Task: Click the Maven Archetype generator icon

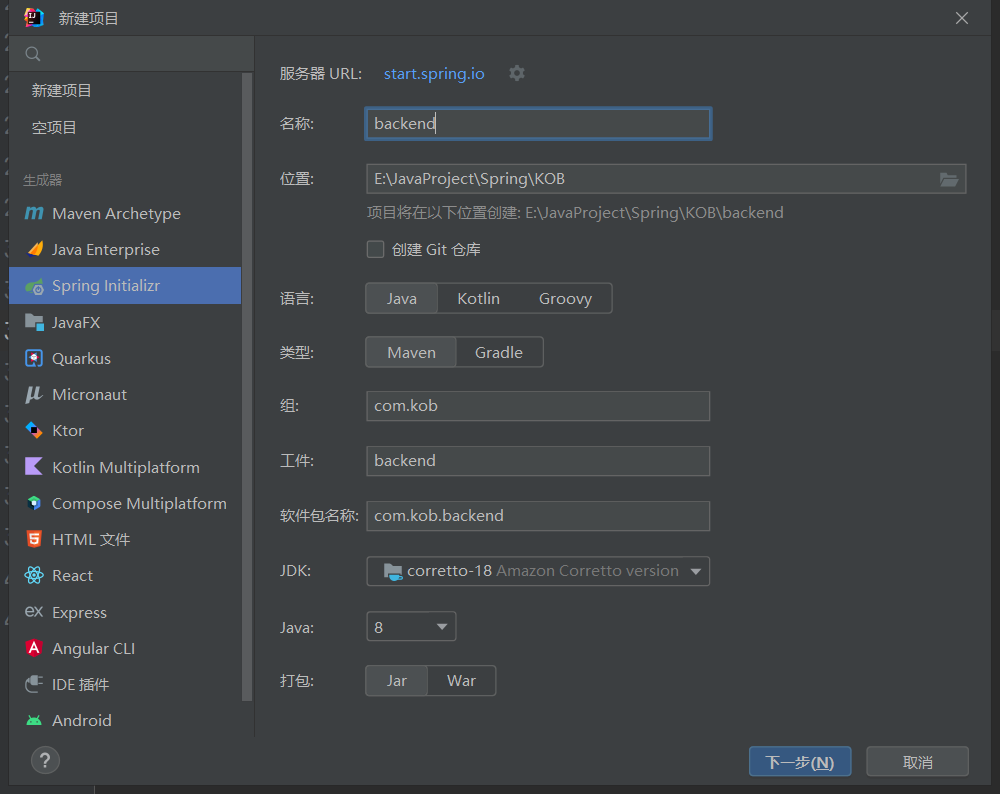Action: (34, 213)
